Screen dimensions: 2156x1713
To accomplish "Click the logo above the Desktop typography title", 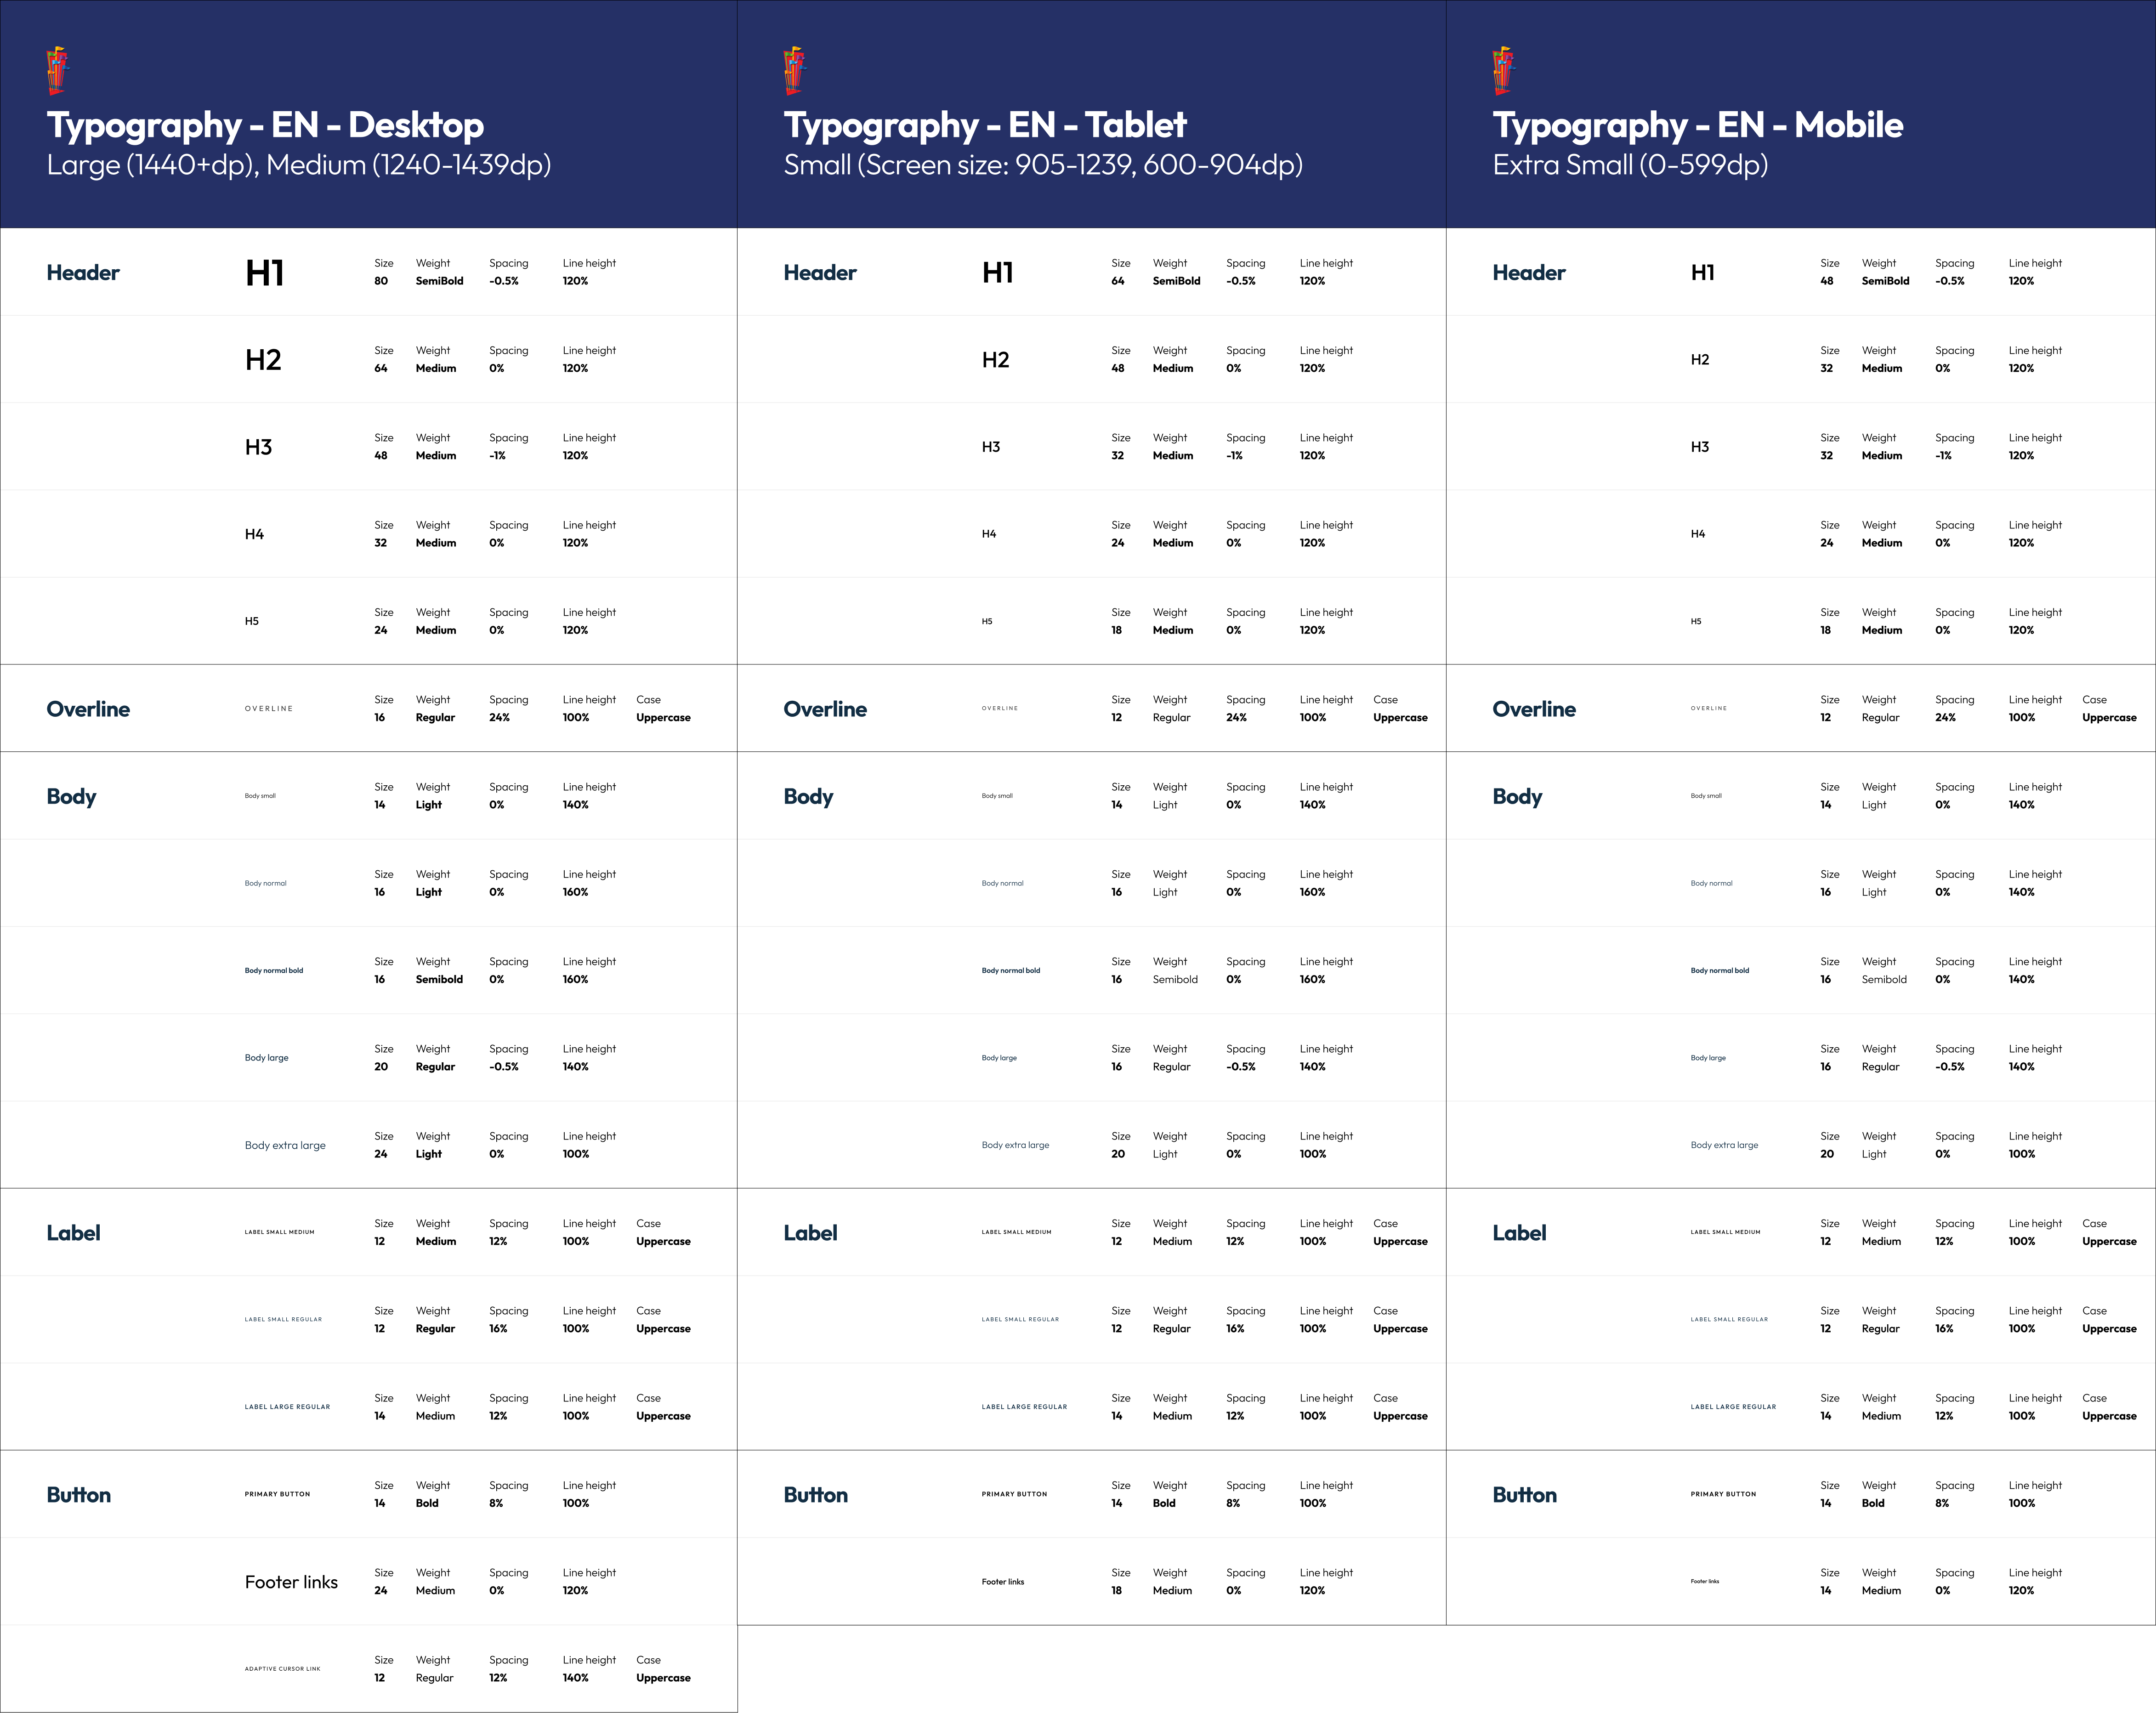I will pyautogui.click(x=58, y=70).
